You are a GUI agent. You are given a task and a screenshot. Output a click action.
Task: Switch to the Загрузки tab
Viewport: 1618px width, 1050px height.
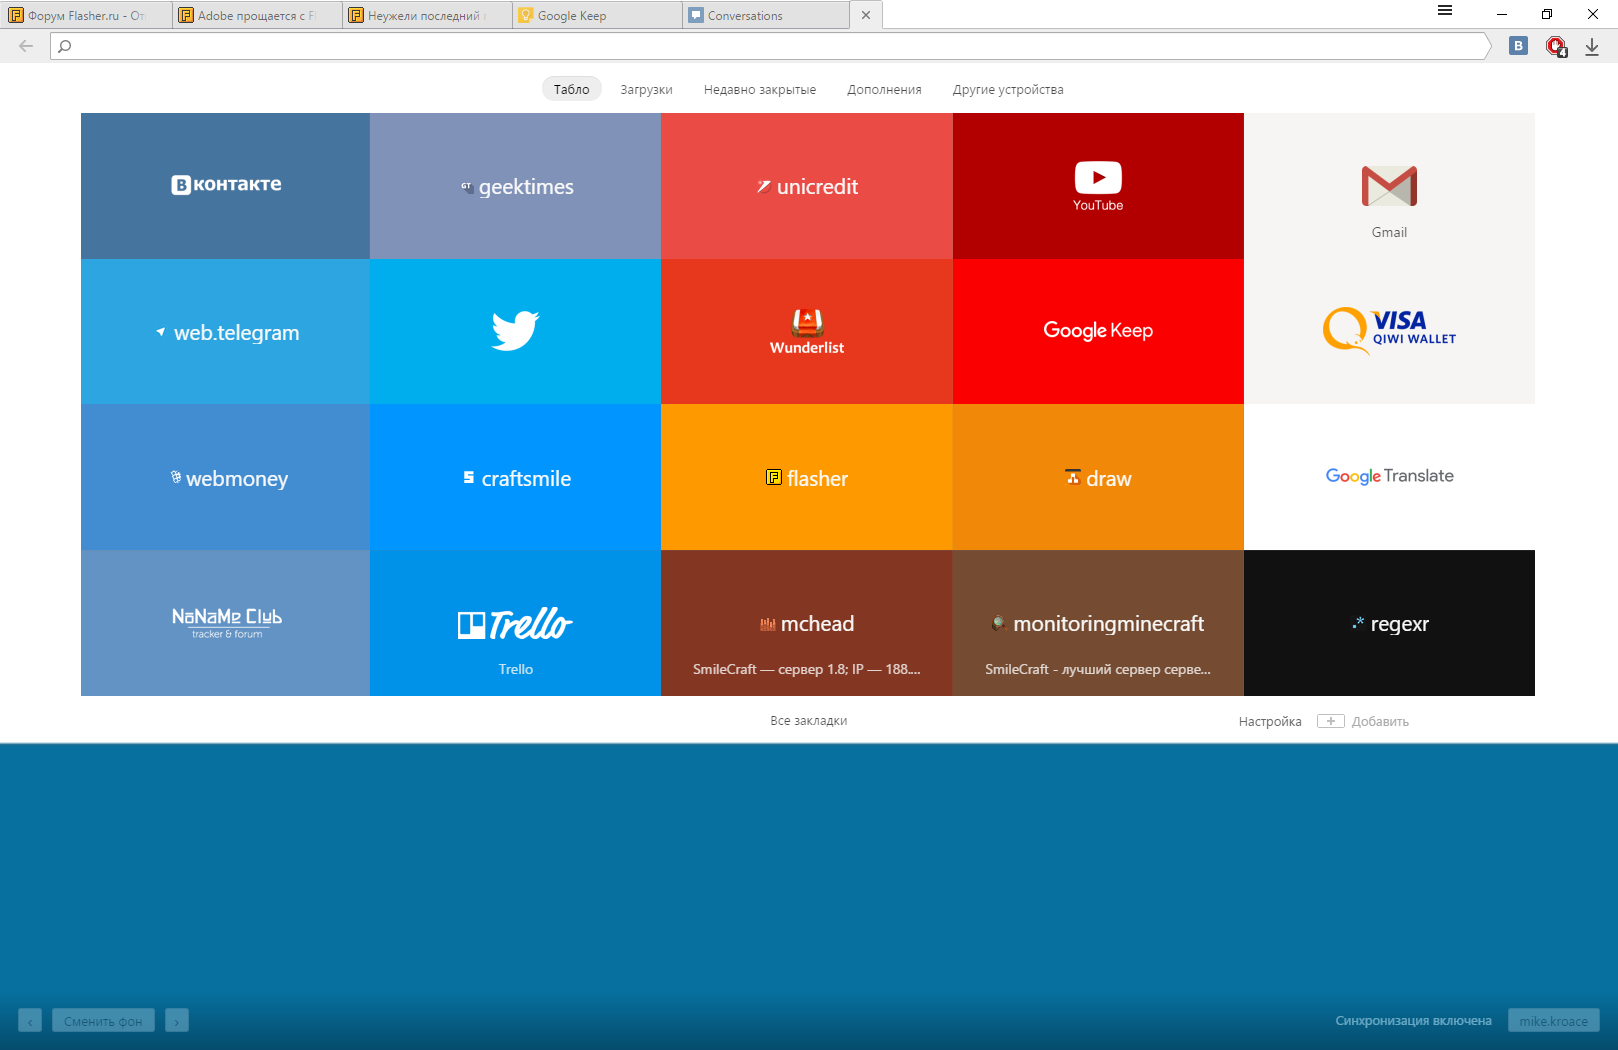point(646,89)
